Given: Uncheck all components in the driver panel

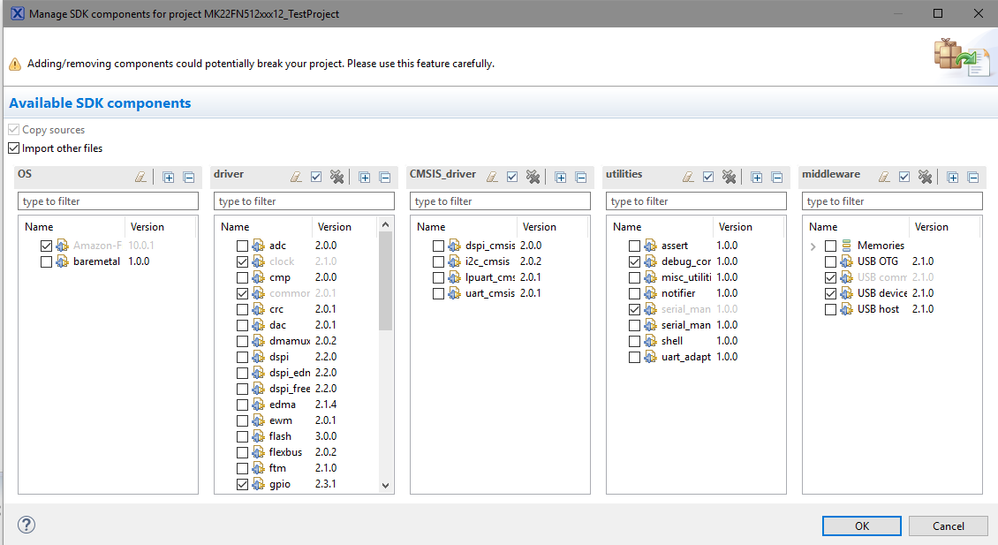Looking at the screenshot, I should pyautogui.click(x=337, y=177).
